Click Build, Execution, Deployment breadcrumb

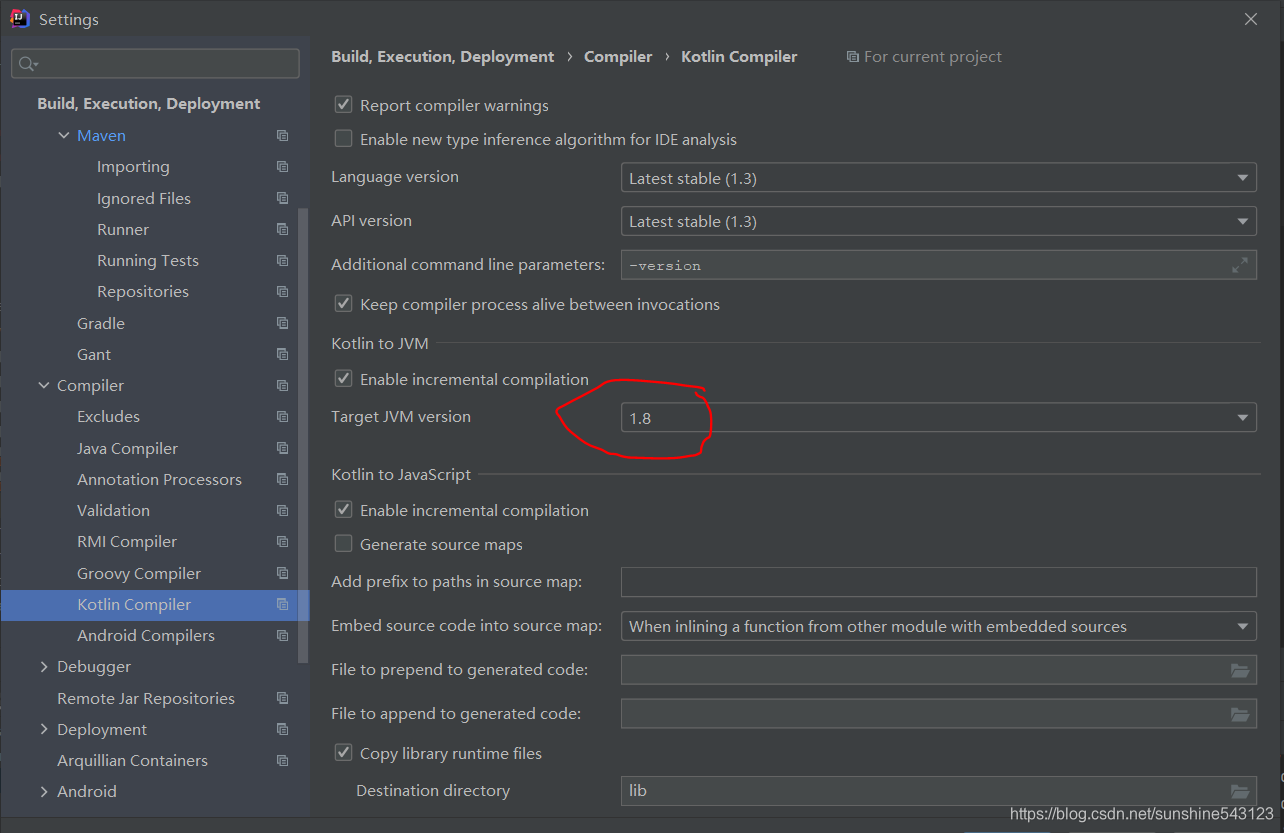(442, 57)
